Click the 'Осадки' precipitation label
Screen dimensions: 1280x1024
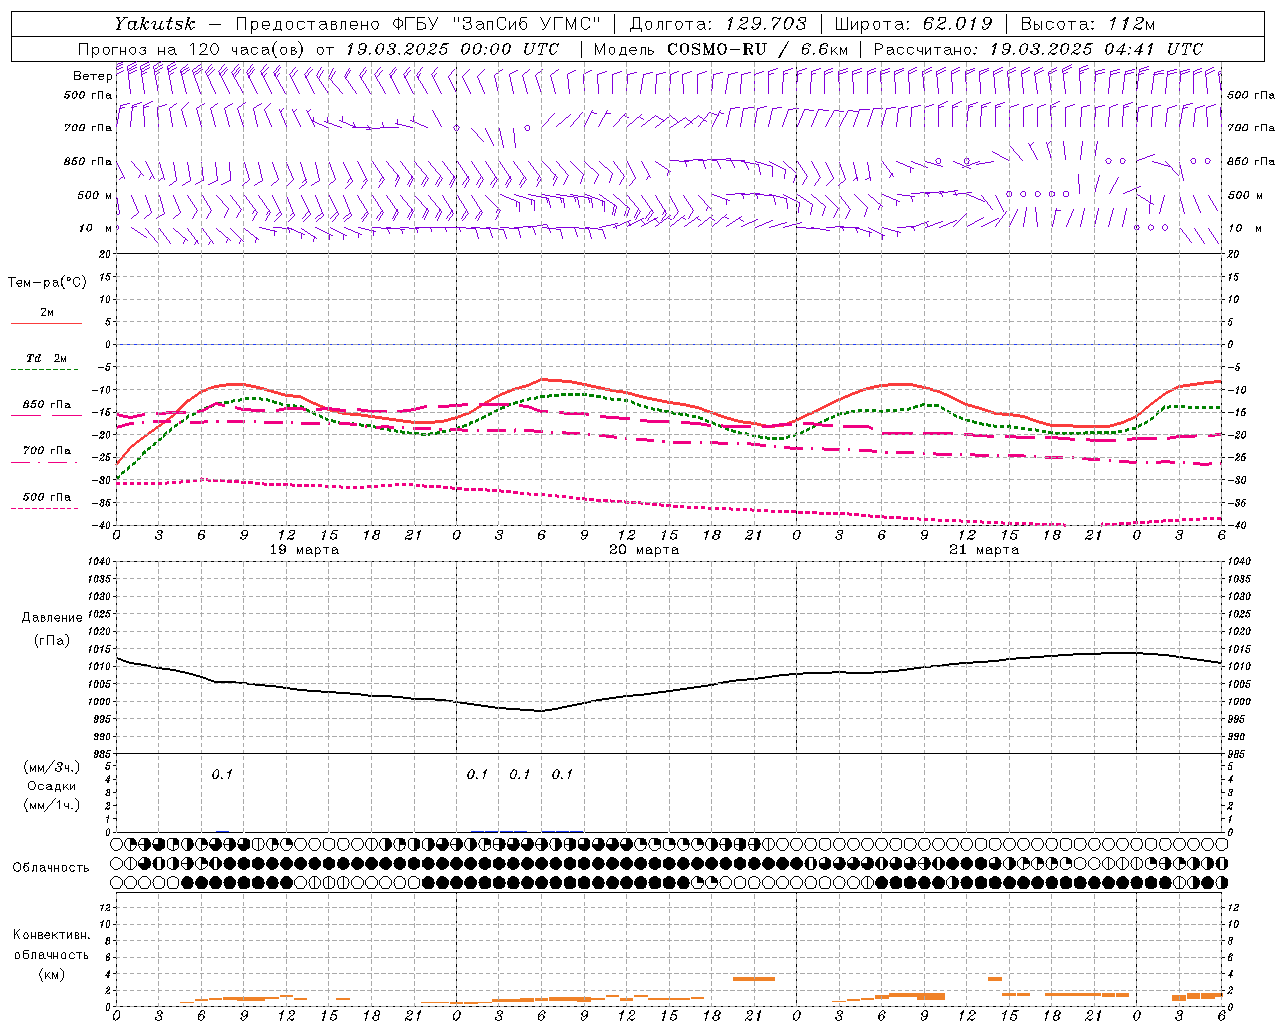tap(52, 786)
